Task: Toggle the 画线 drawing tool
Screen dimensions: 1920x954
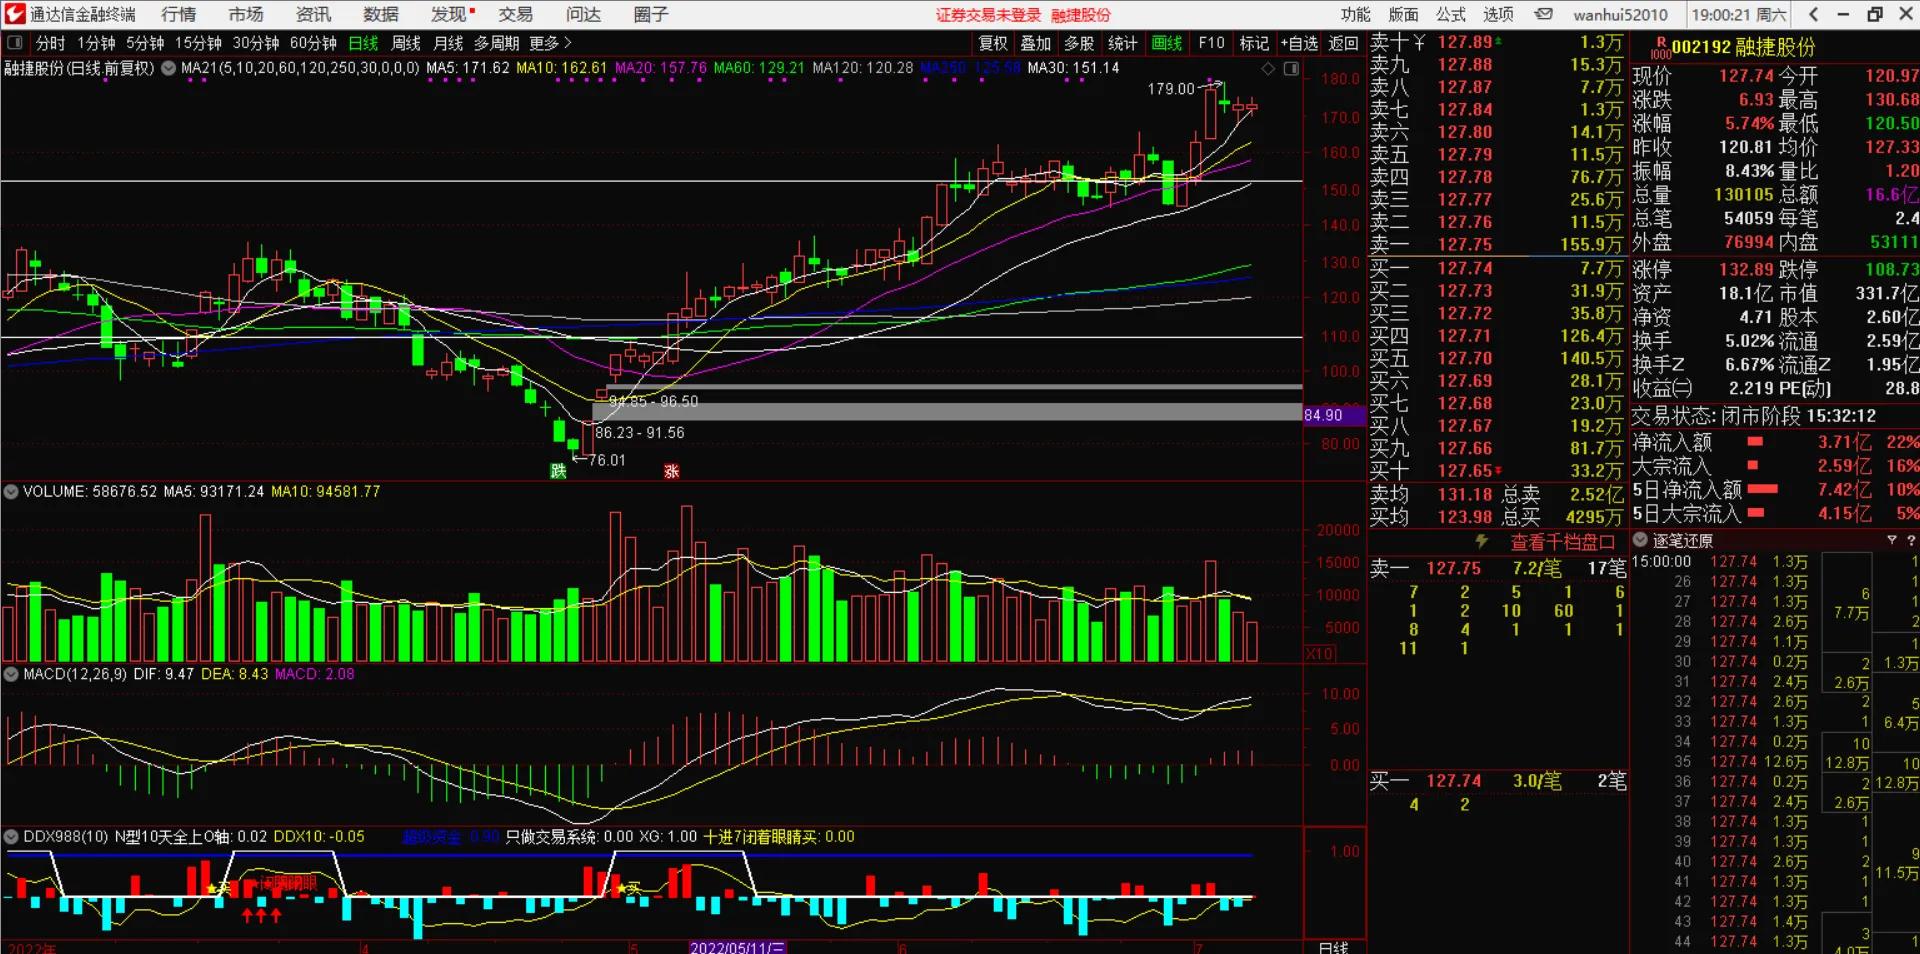Action: tap(1167, 43)
